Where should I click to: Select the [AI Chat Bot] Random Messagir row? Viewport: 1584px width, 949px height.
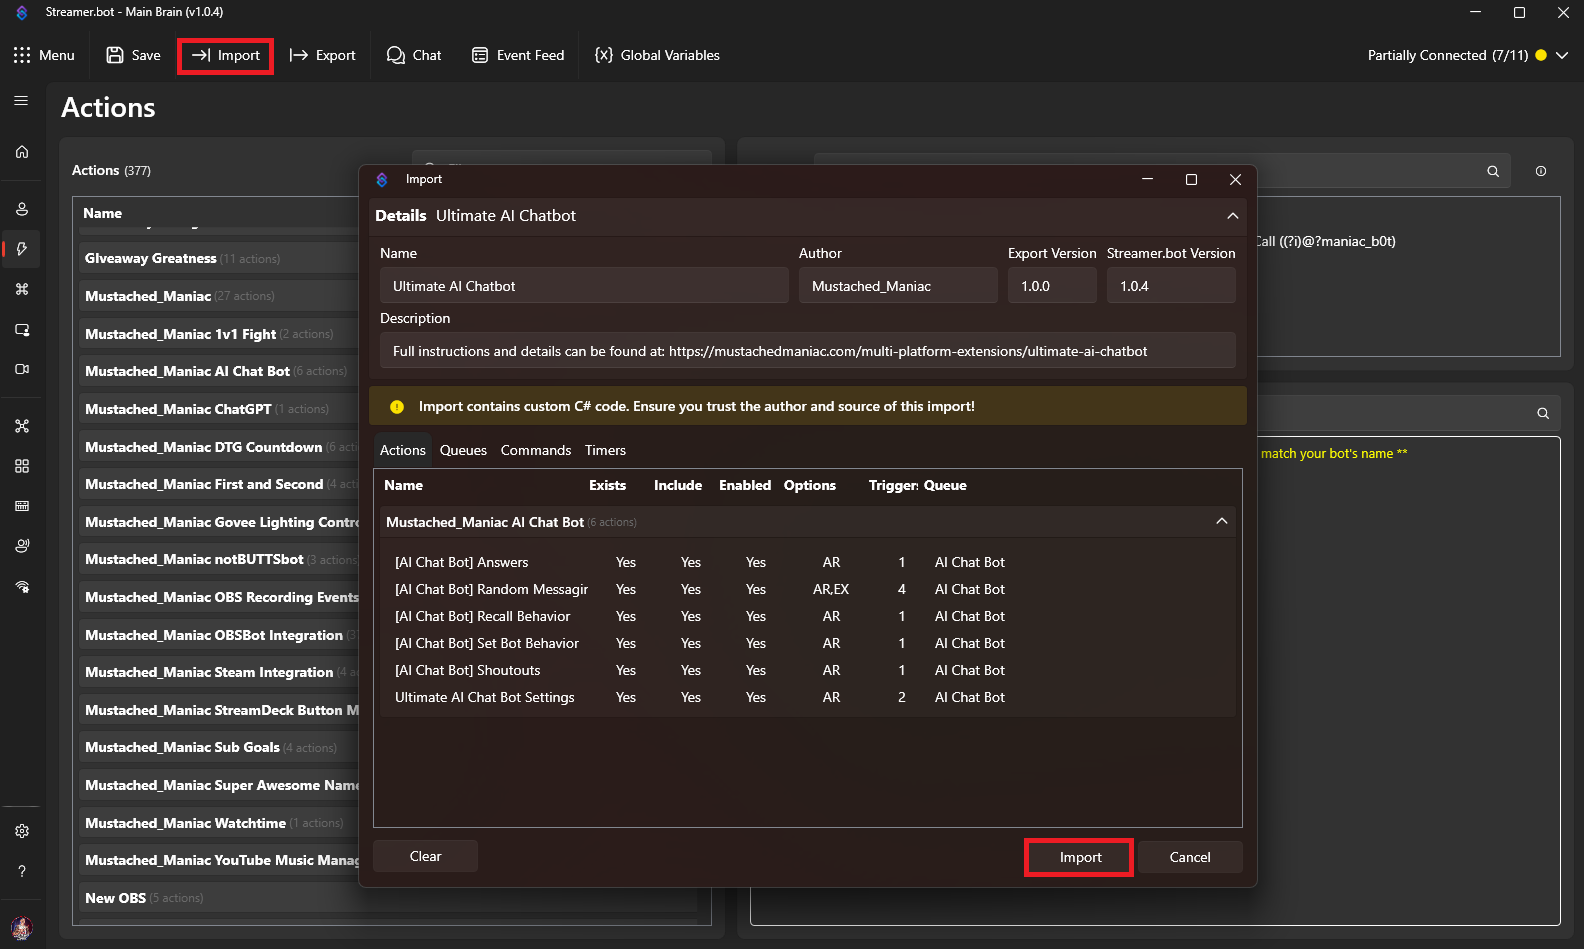pos(808,589)
